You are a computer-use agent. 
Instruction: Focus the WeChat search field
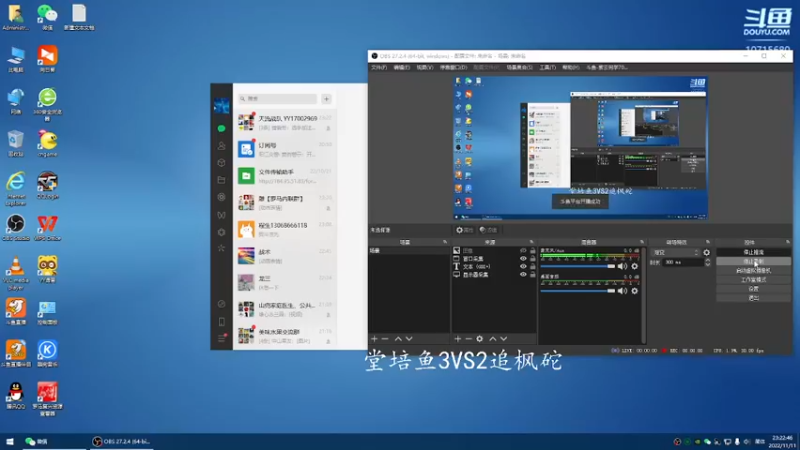coord(278,99)
